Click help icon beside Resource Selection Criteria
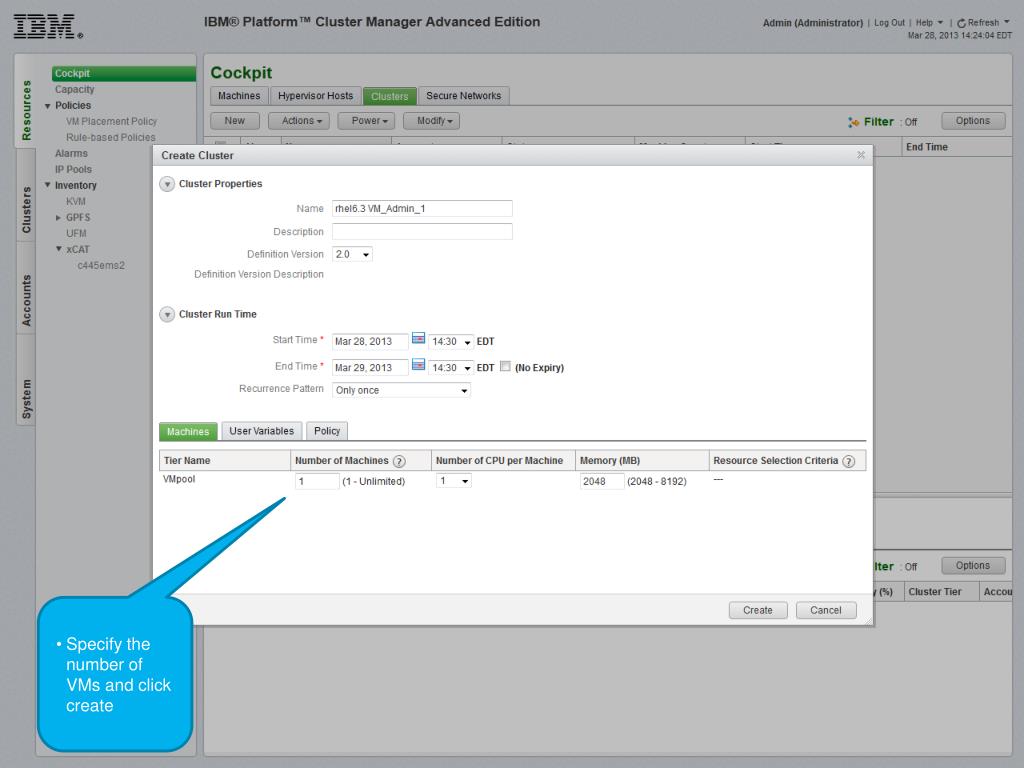Image resolution: width=1024 pixels, height=768 pixels. (x=848, y=461)
